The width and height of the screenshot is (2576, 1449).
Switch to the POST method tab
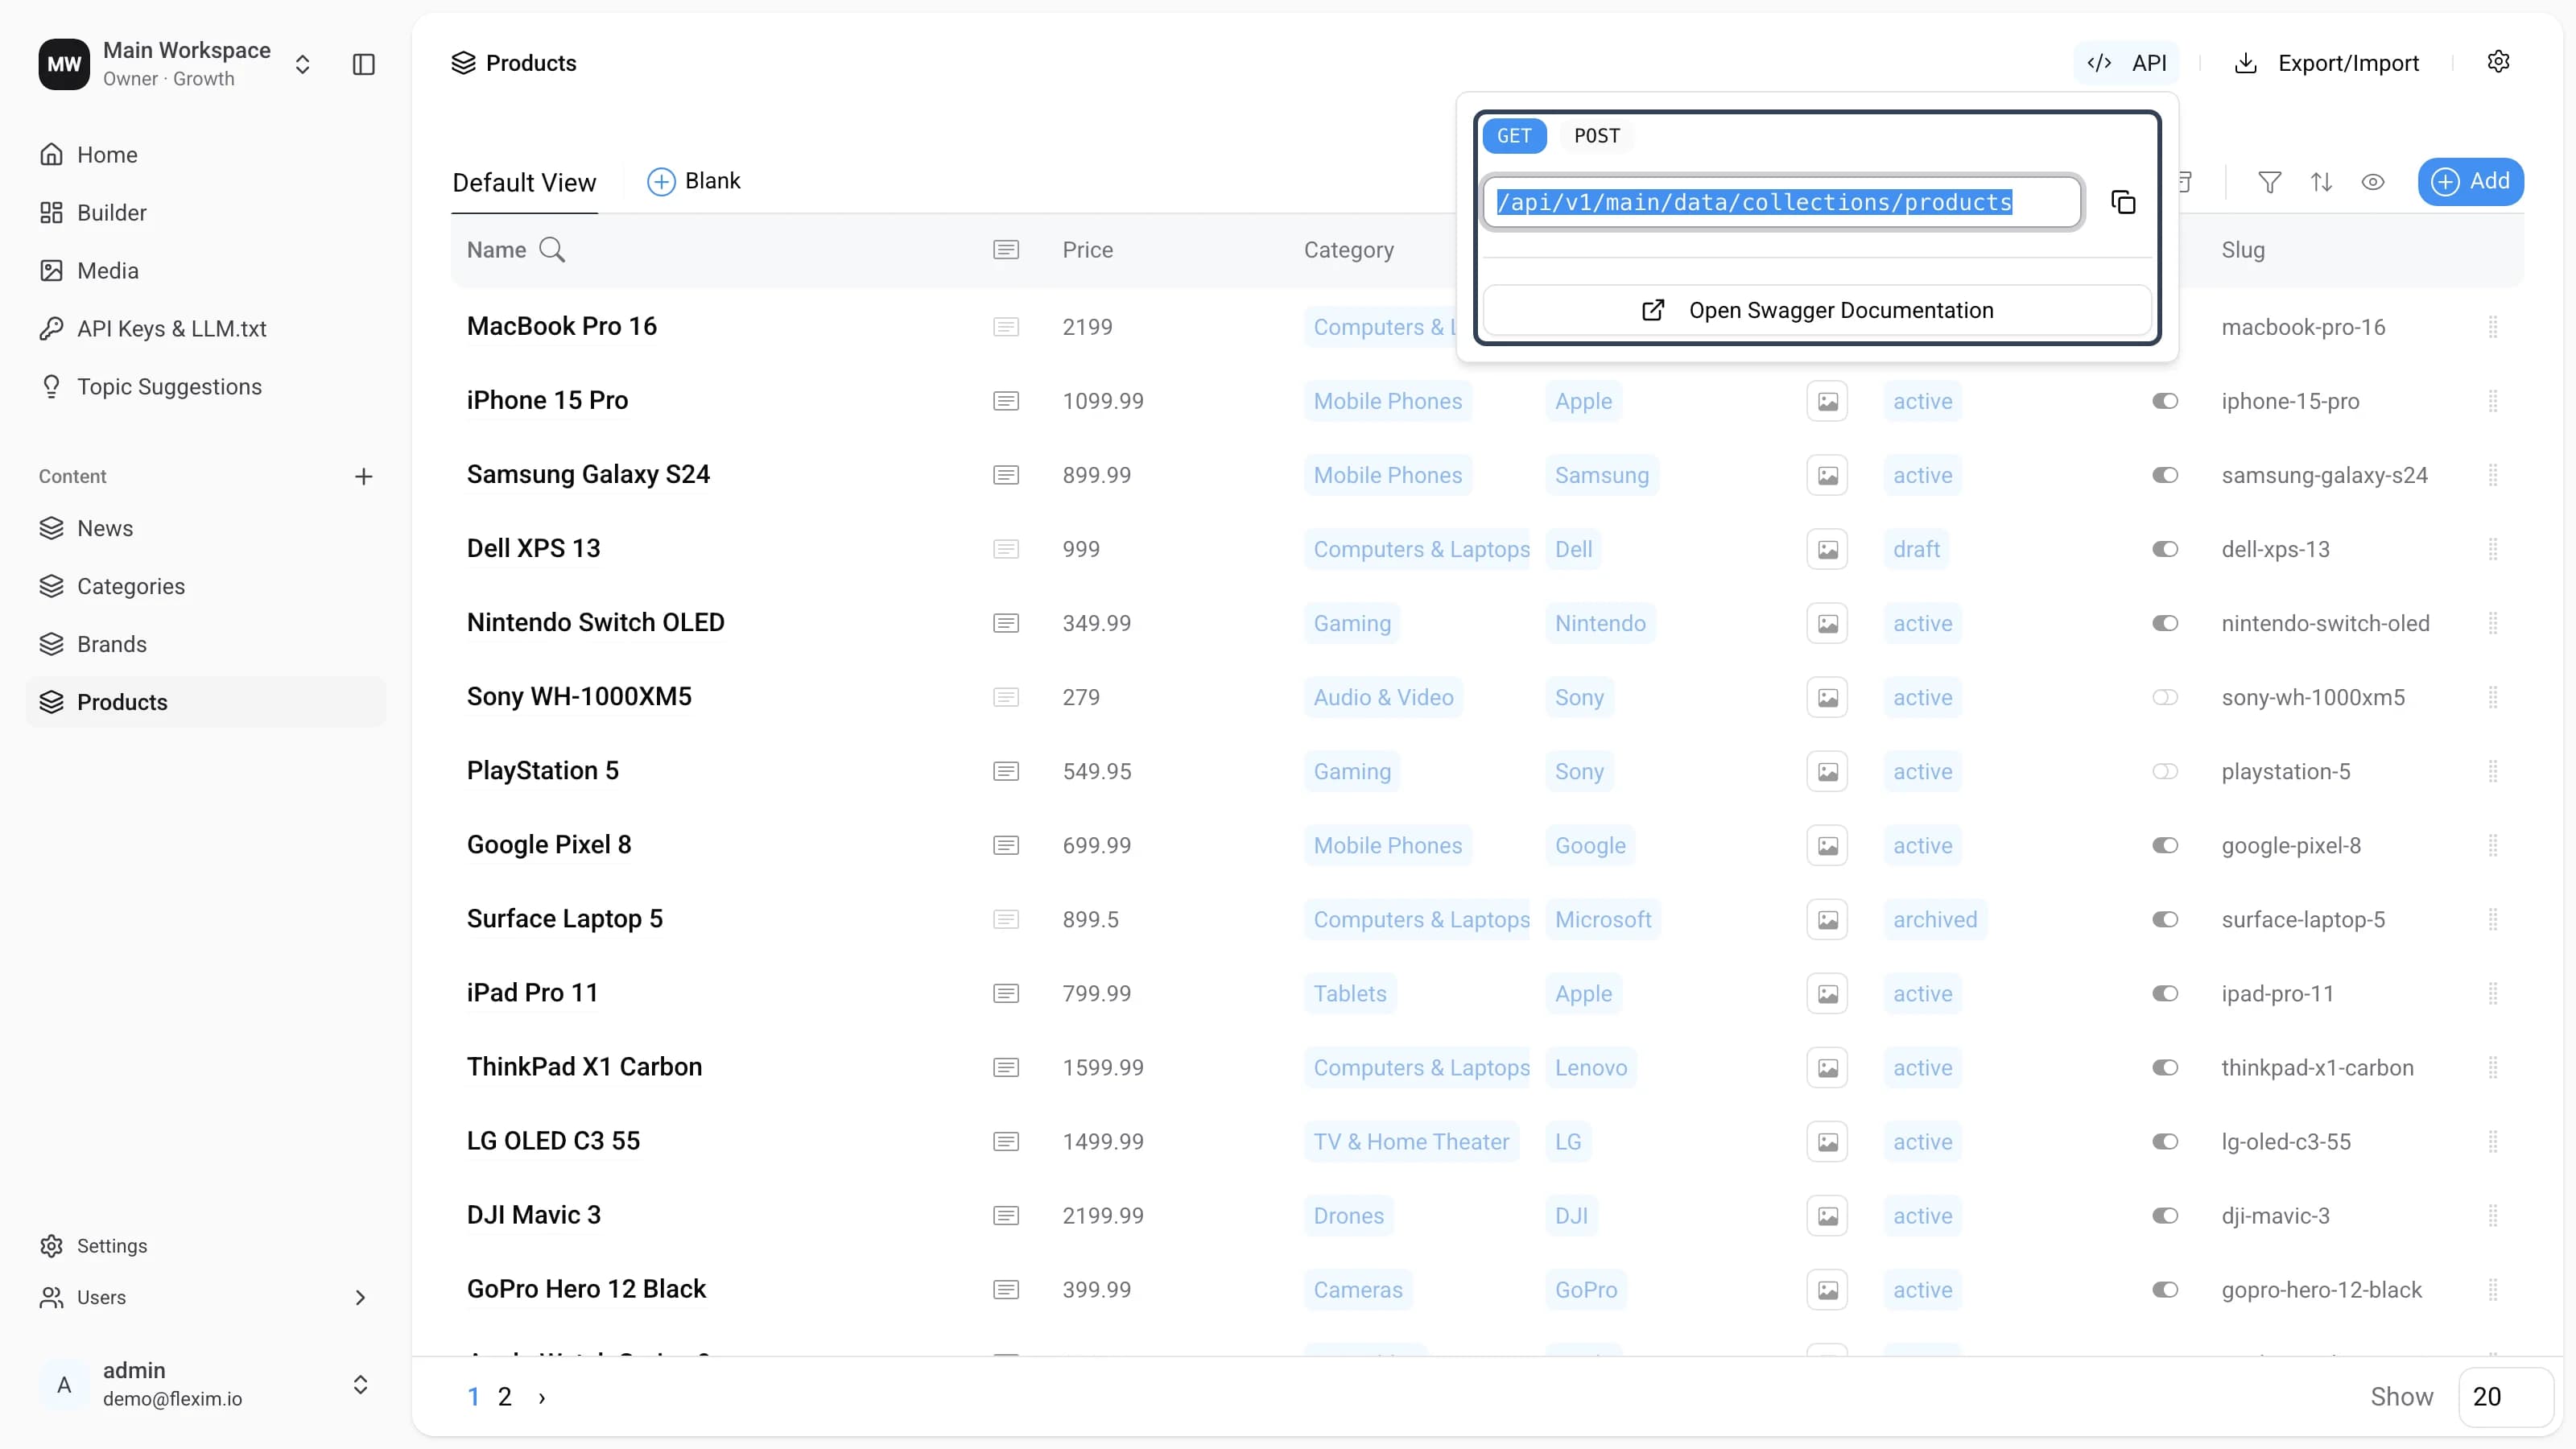[1597, 136]
